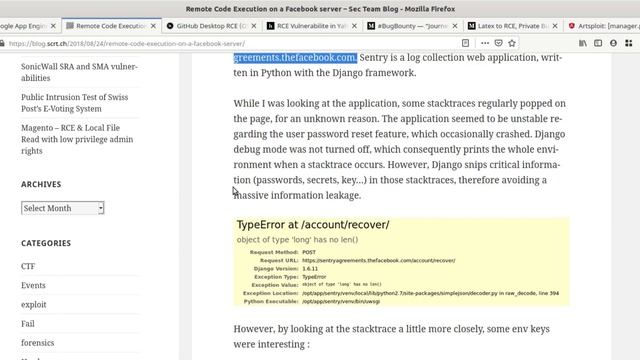This screenshot has height=360, width=640.
Task: Open SonicWall SRA and SMA vulnerabilities post
Action: tap(79, 72)
